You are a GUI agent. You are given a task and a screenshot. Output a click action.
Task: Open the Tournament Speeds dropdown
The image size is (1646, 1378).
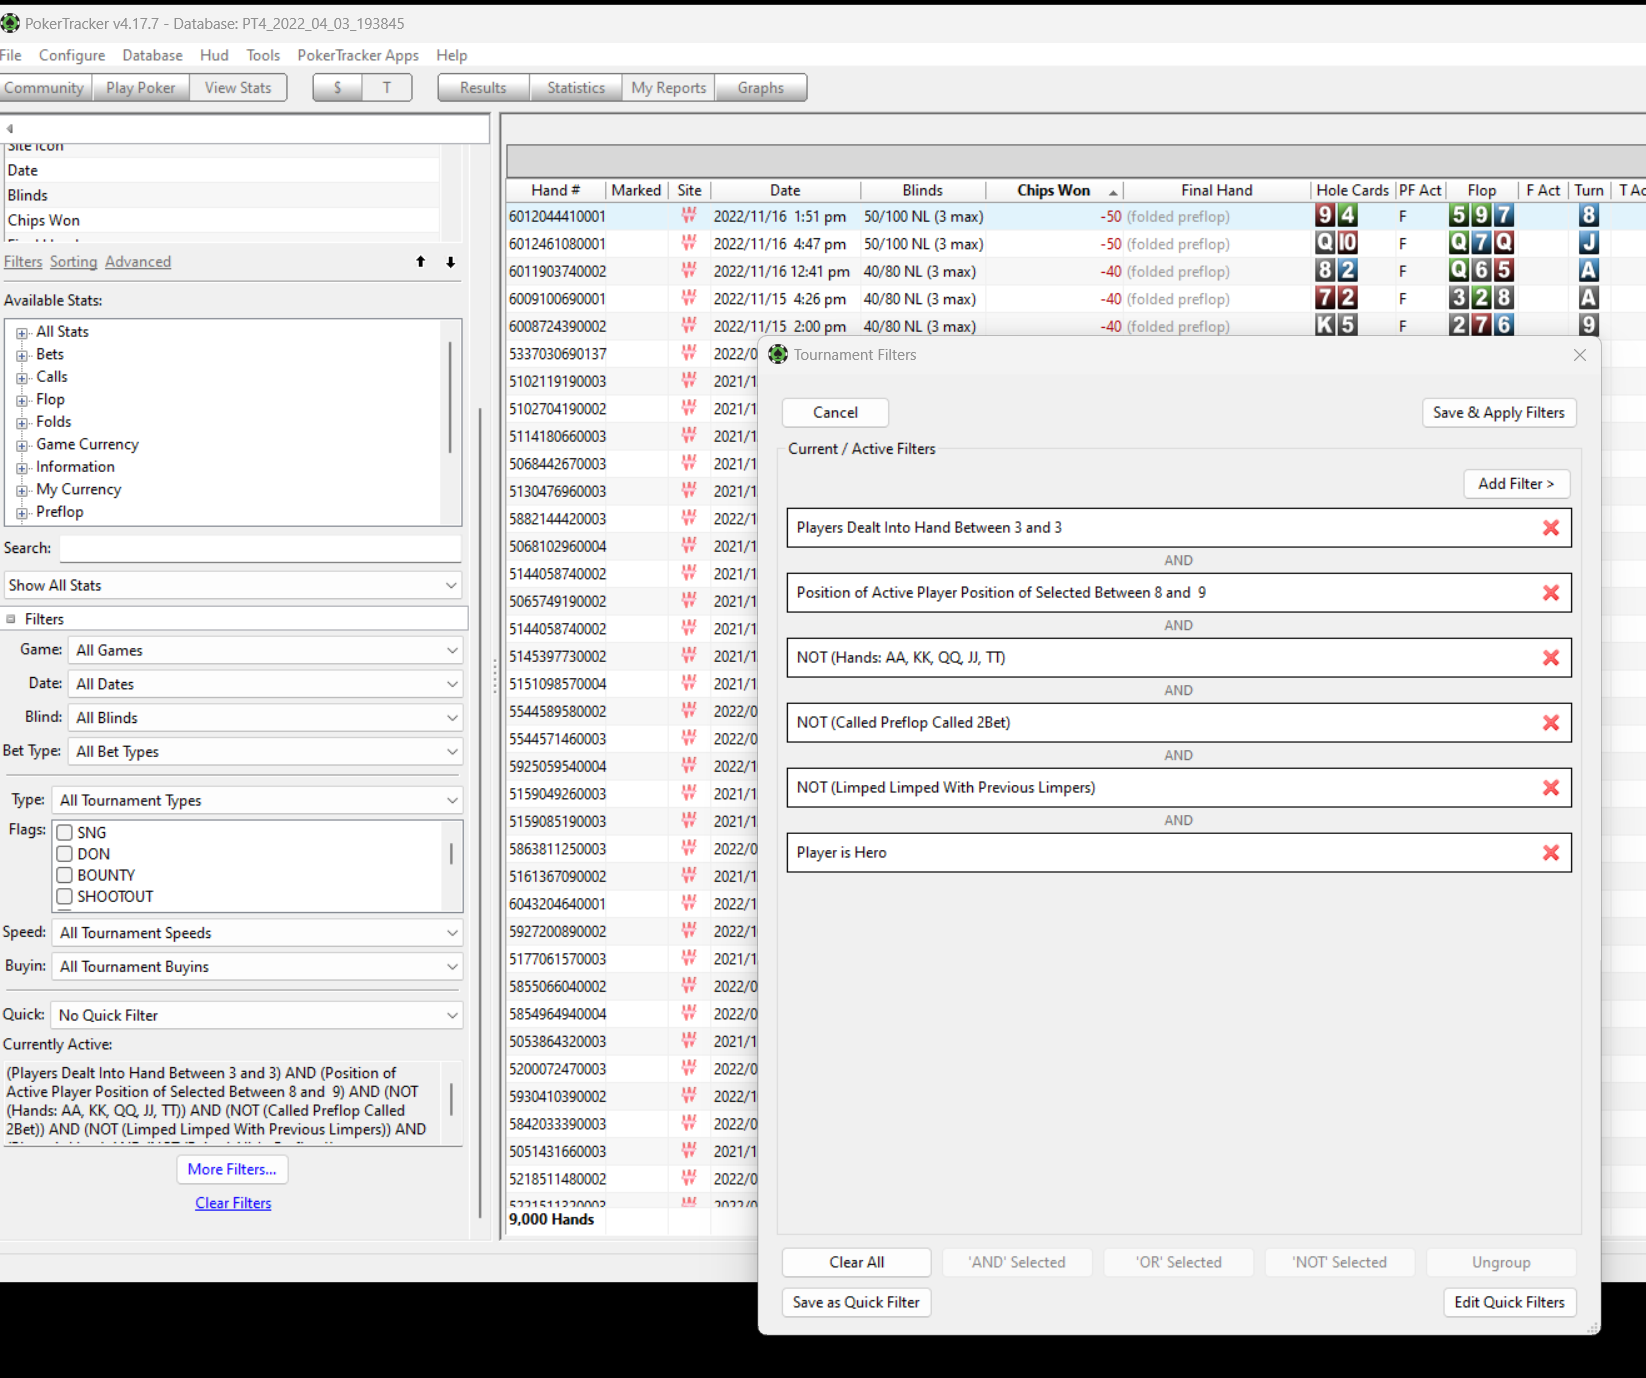pyautogui.click(x=257, y=933)
